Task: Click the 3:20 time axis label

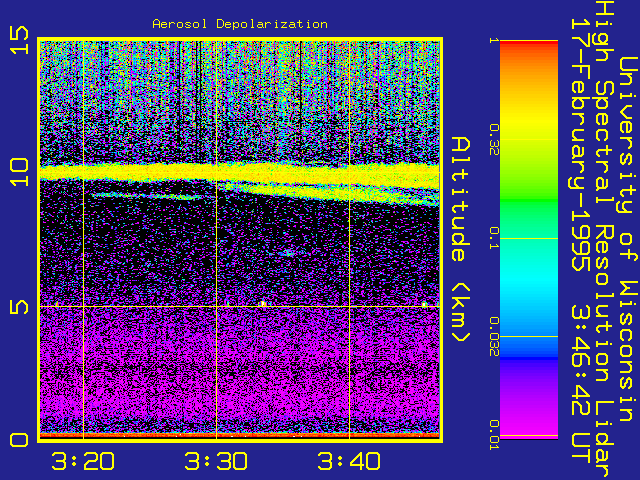Action: 83,461
